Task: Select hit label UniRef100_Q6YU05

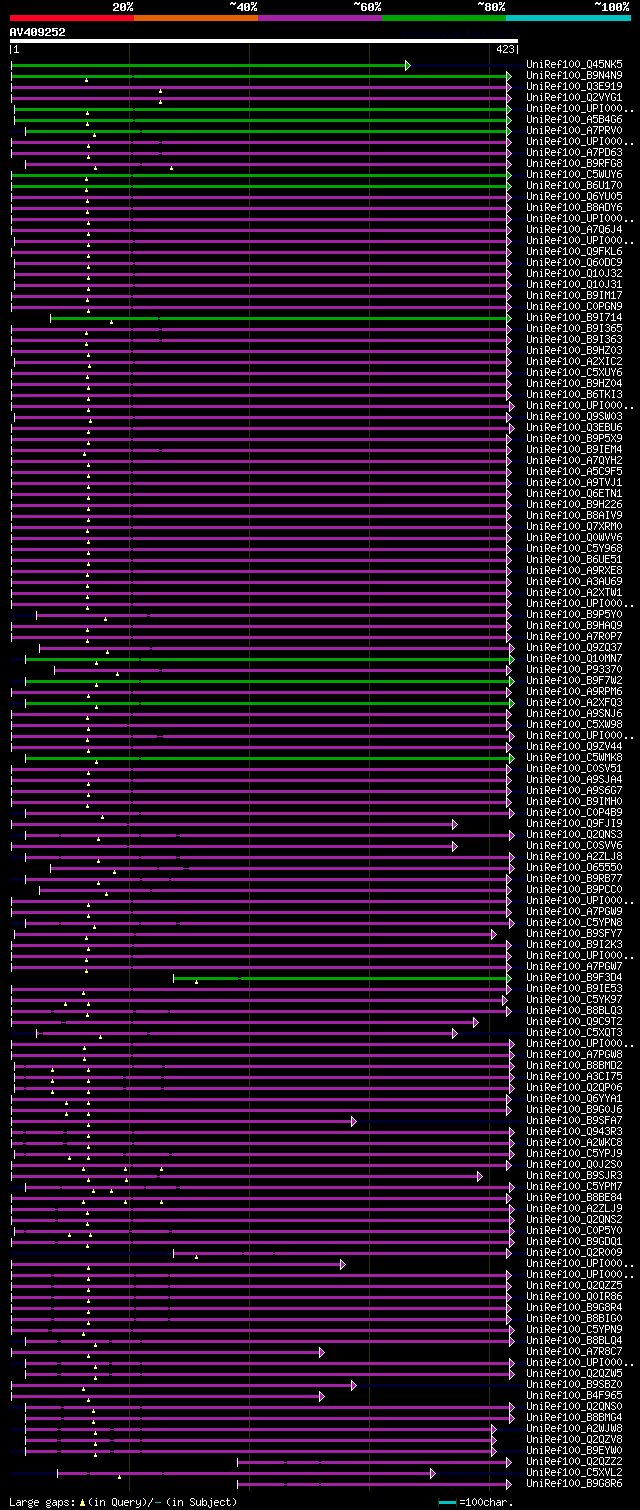Action: tap(575, 197)
